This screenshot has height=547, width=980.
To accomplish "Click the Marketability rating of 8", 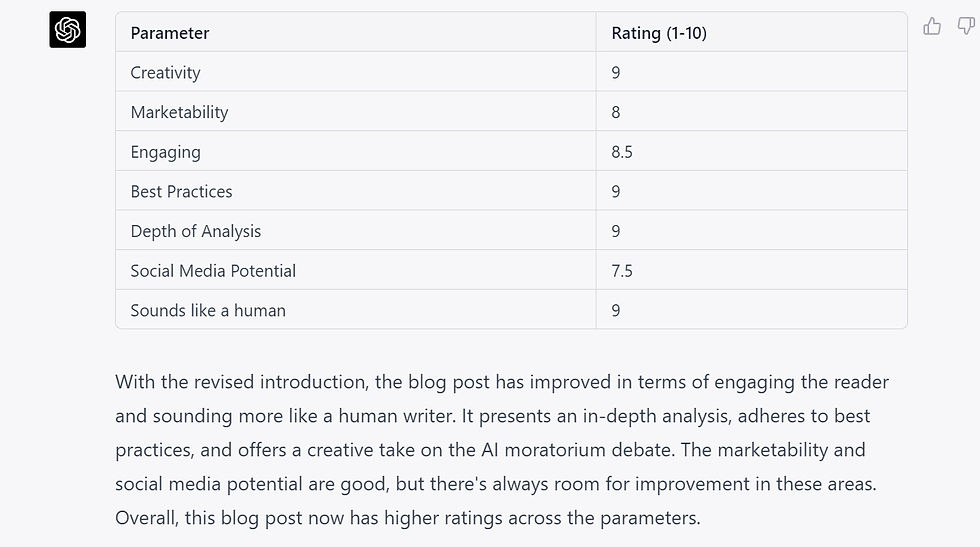I will [x=616, y=112].
